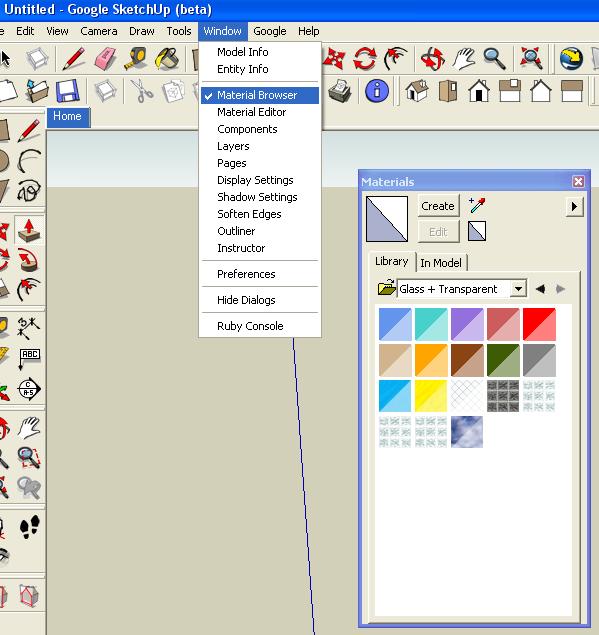Viewport: 599px width, 635px height.
Task: Open the Google menu
Action: coord(270,31)
